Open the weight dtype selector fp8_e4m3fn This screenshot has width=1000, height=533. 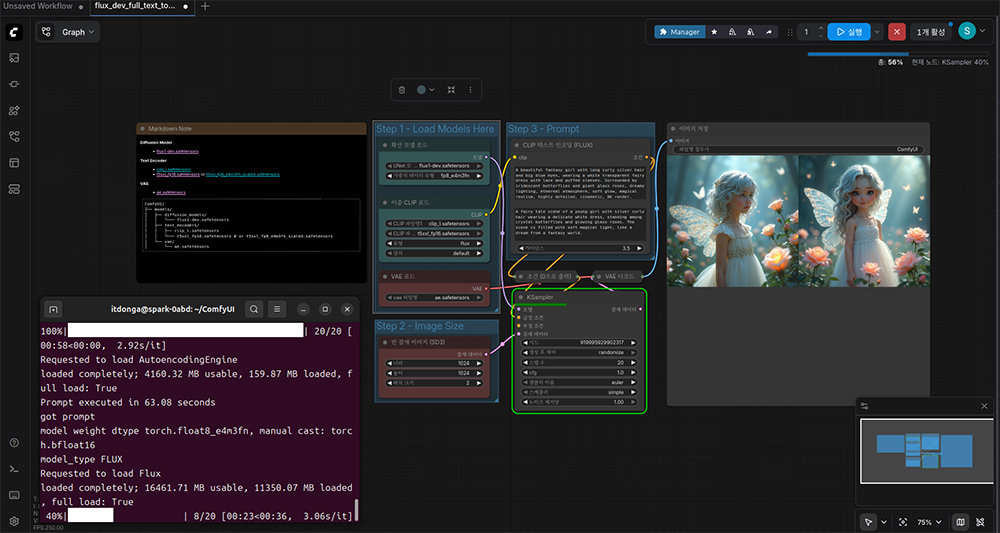(435, 175)
